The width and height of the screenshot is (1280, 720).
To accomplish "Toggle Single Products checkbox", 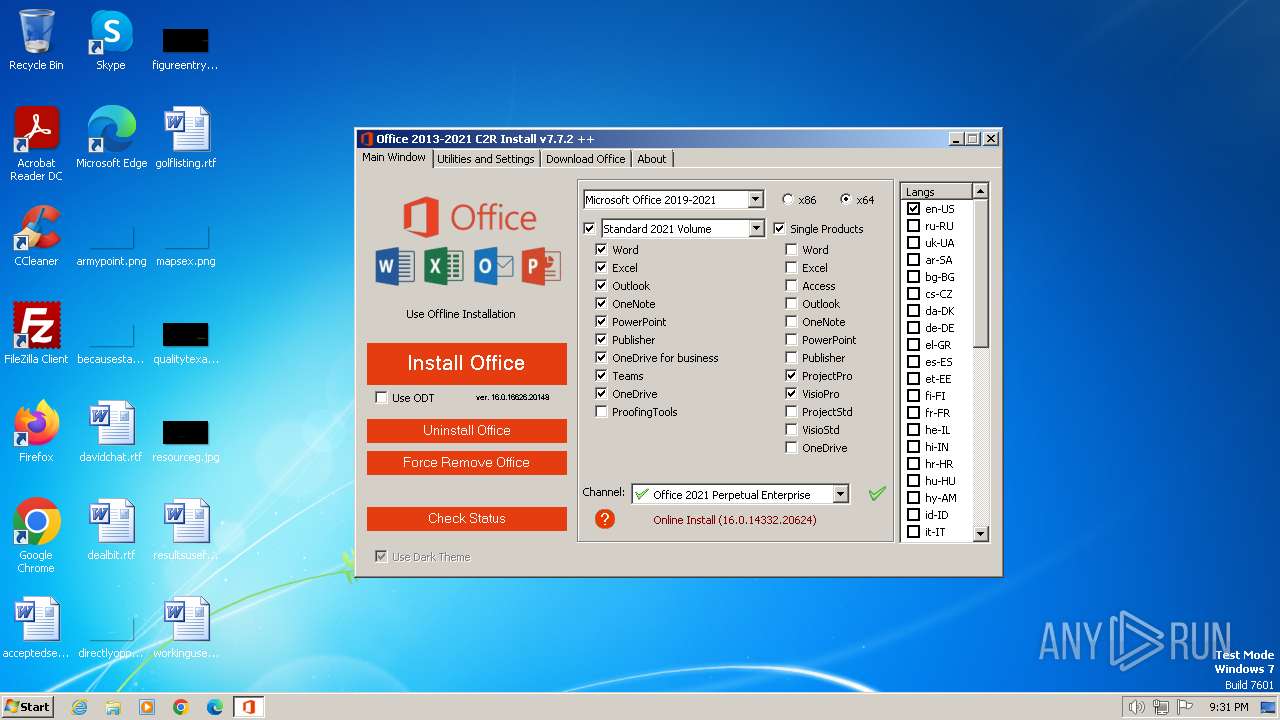I will click(780, 228).
